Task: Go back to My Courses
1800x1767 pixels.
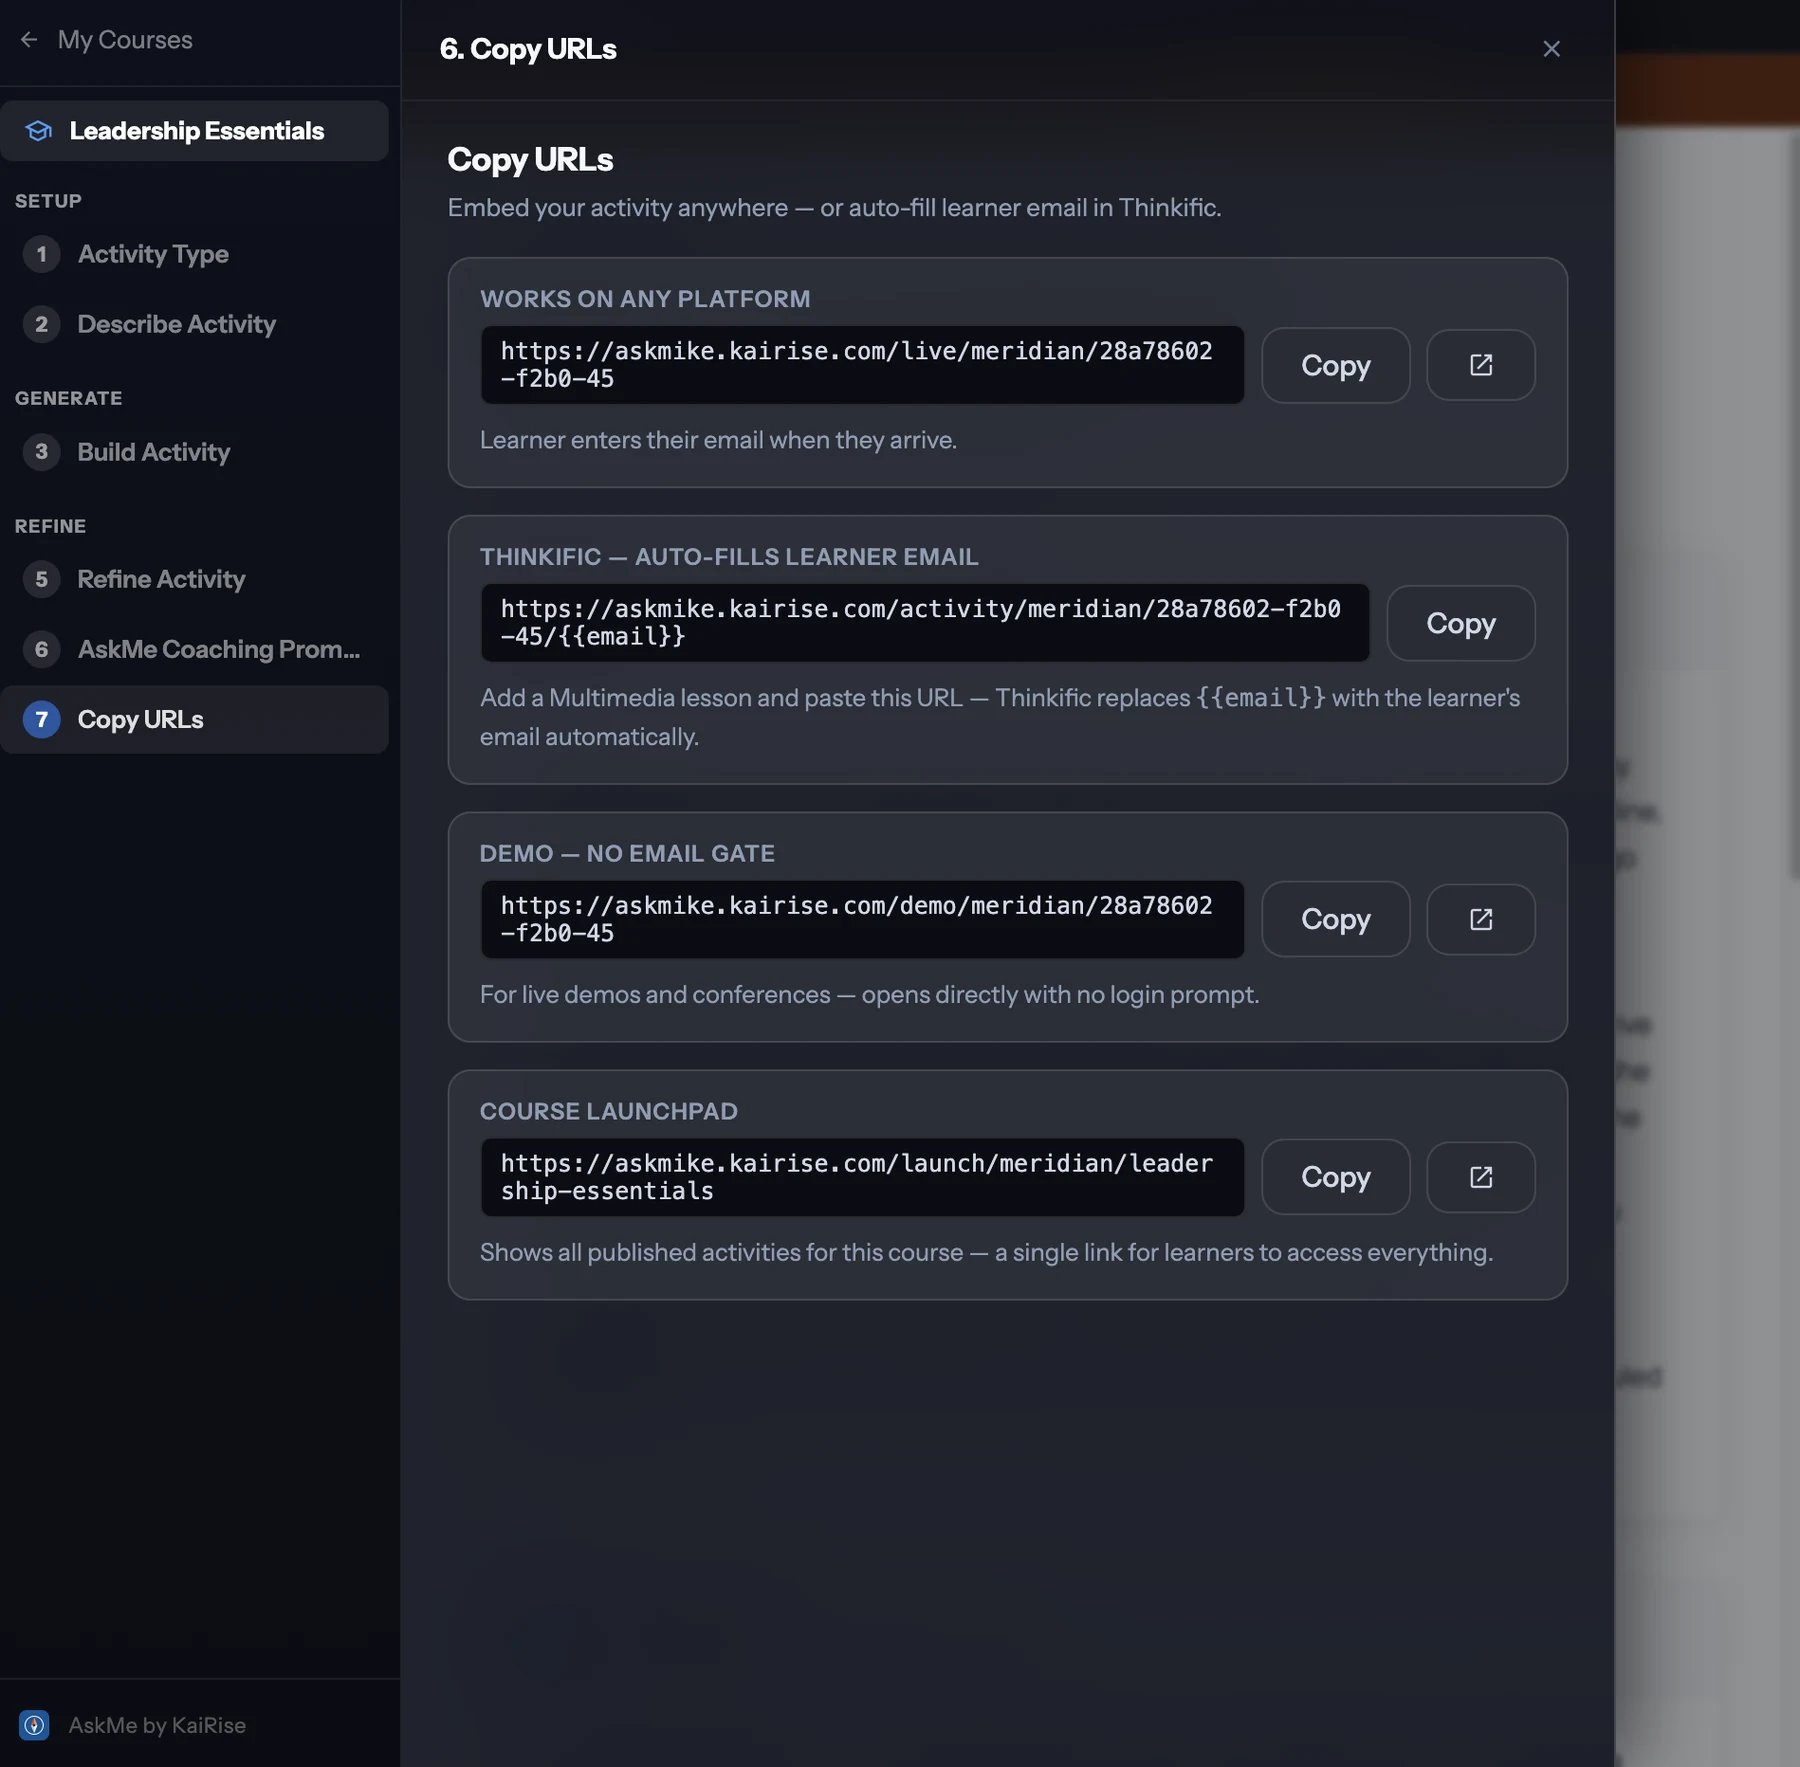Action: click(125, 40)
